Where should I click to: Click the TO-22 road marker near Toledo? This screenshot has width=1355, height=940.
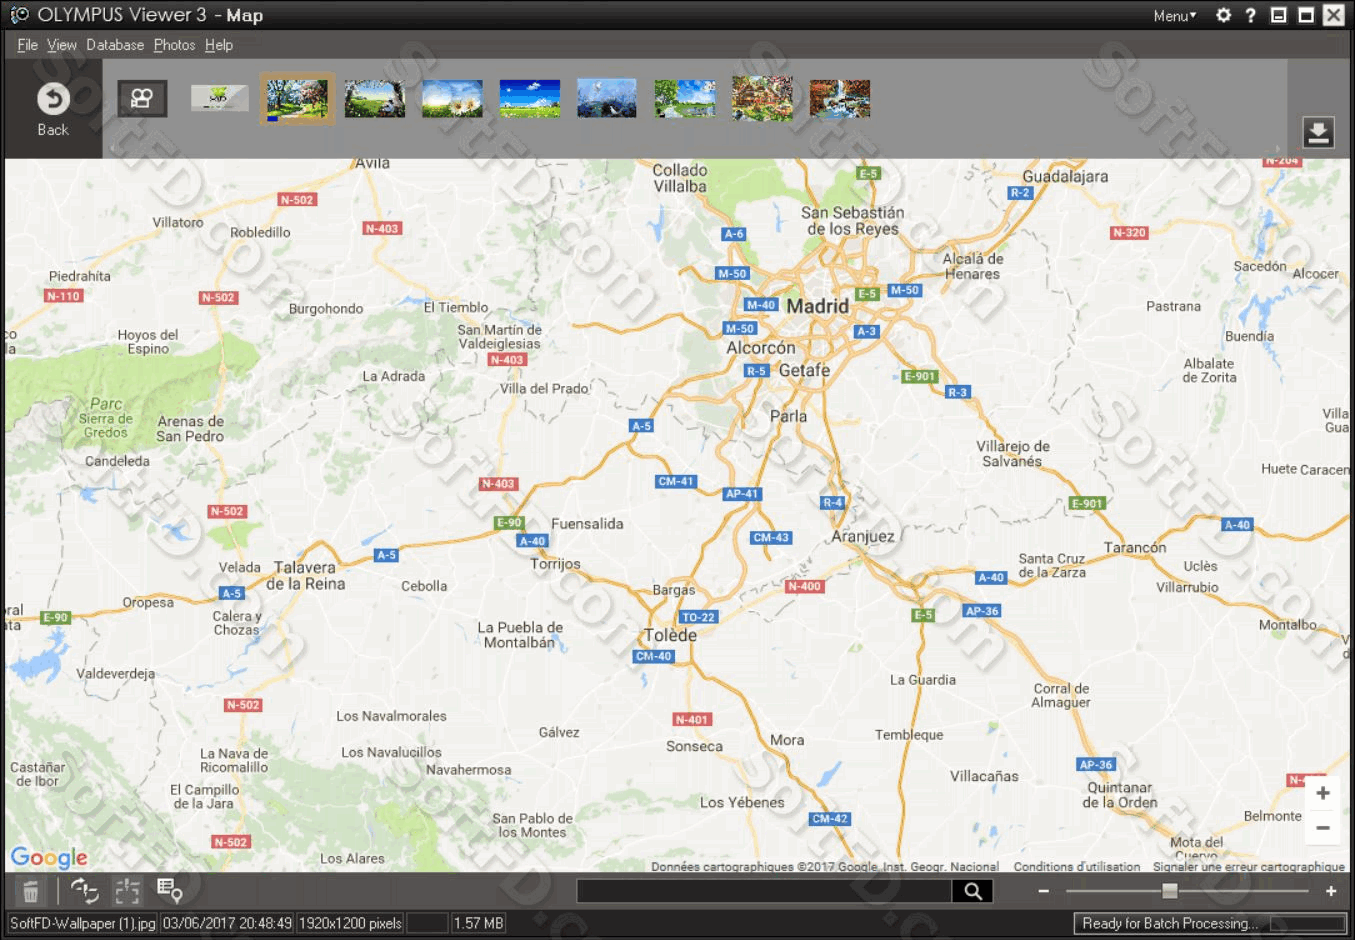pos(698,617)
